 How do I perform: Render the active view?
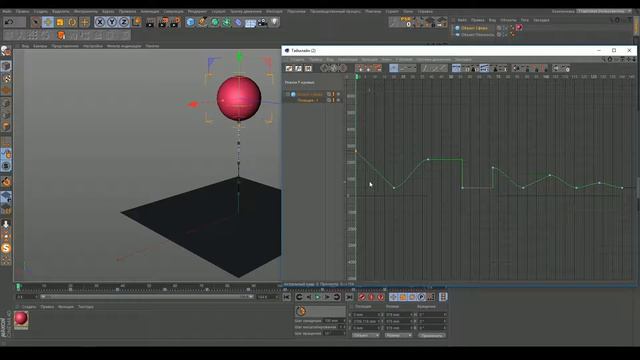point(150,22)
